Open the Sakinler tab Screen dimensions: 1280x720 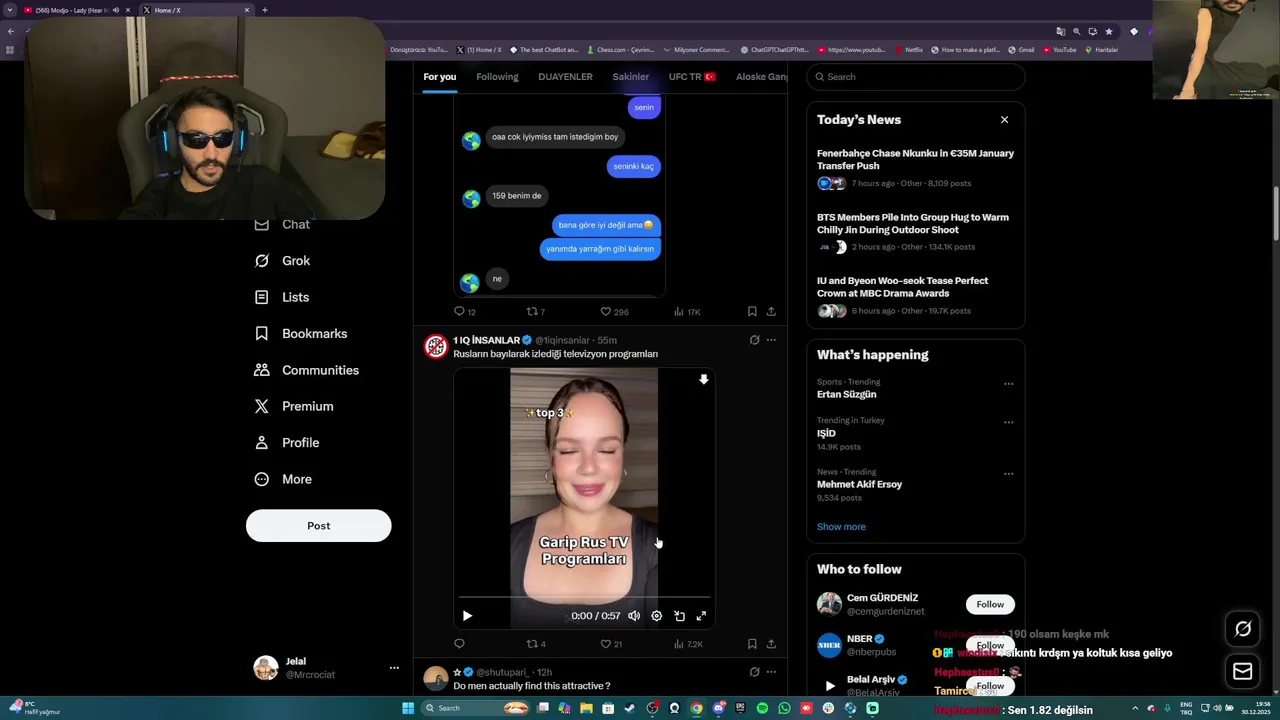pyautogui.click(x=630, y=77)
